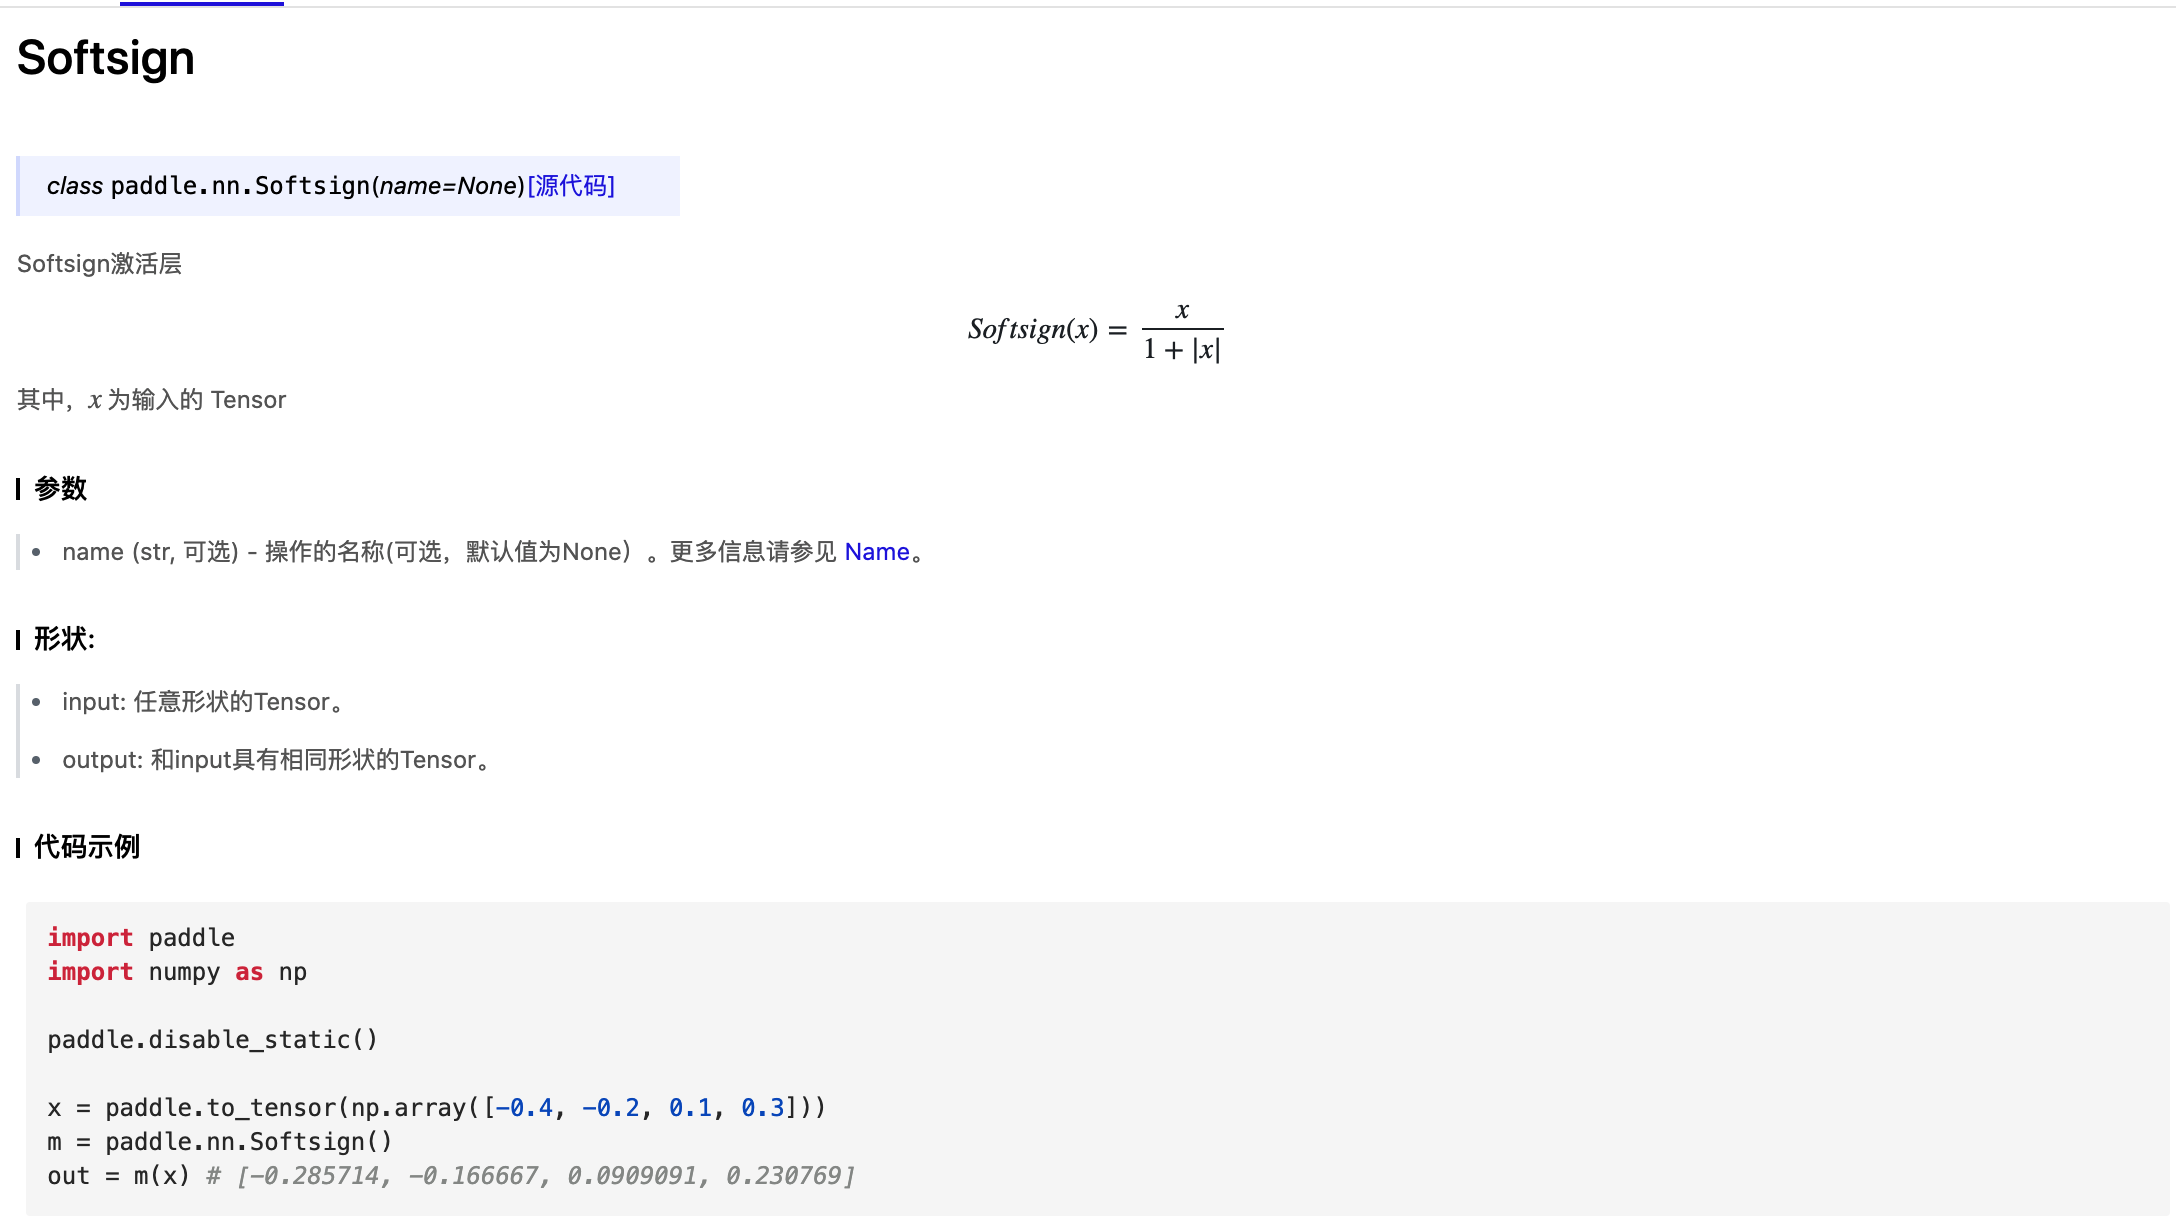Click the 形状 section heading
This screenshot has height=1222, width=2176.
pos(63,639)
